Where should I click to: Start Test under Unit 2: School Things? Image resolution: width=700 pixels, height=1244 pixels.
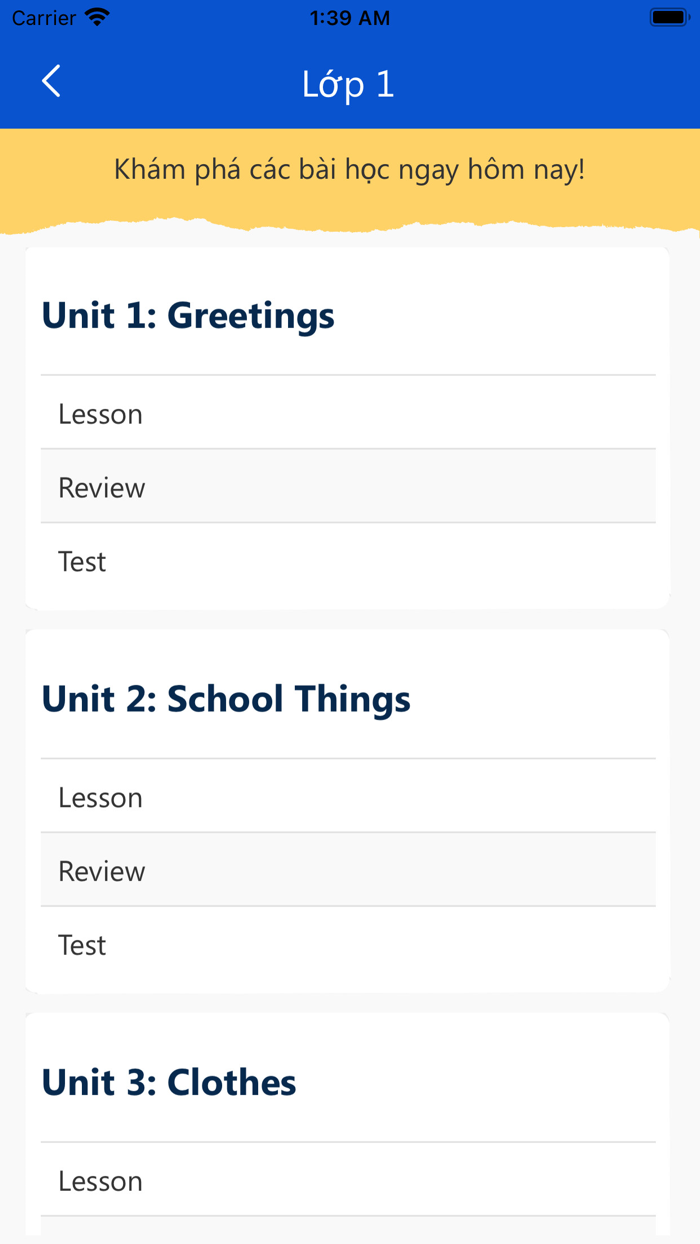[348, 945]
